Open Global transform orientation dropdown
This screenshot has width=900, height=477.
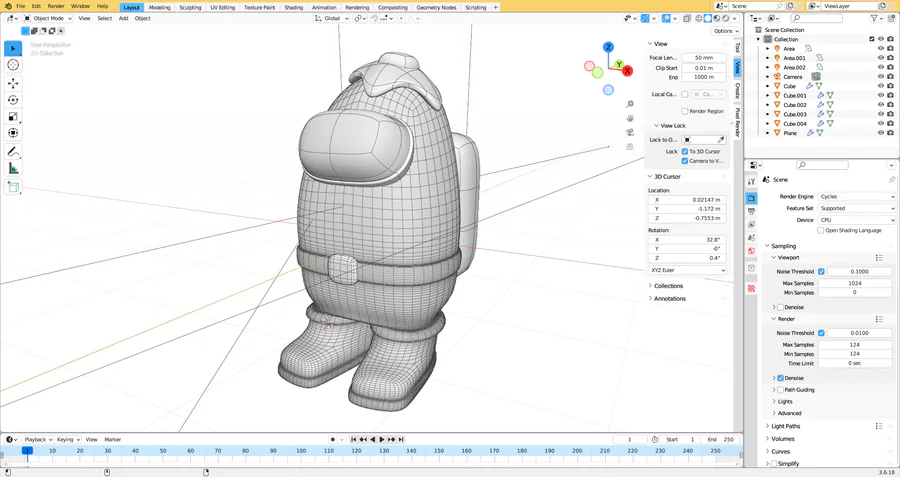pyautogui.click(x=332, y=18)
